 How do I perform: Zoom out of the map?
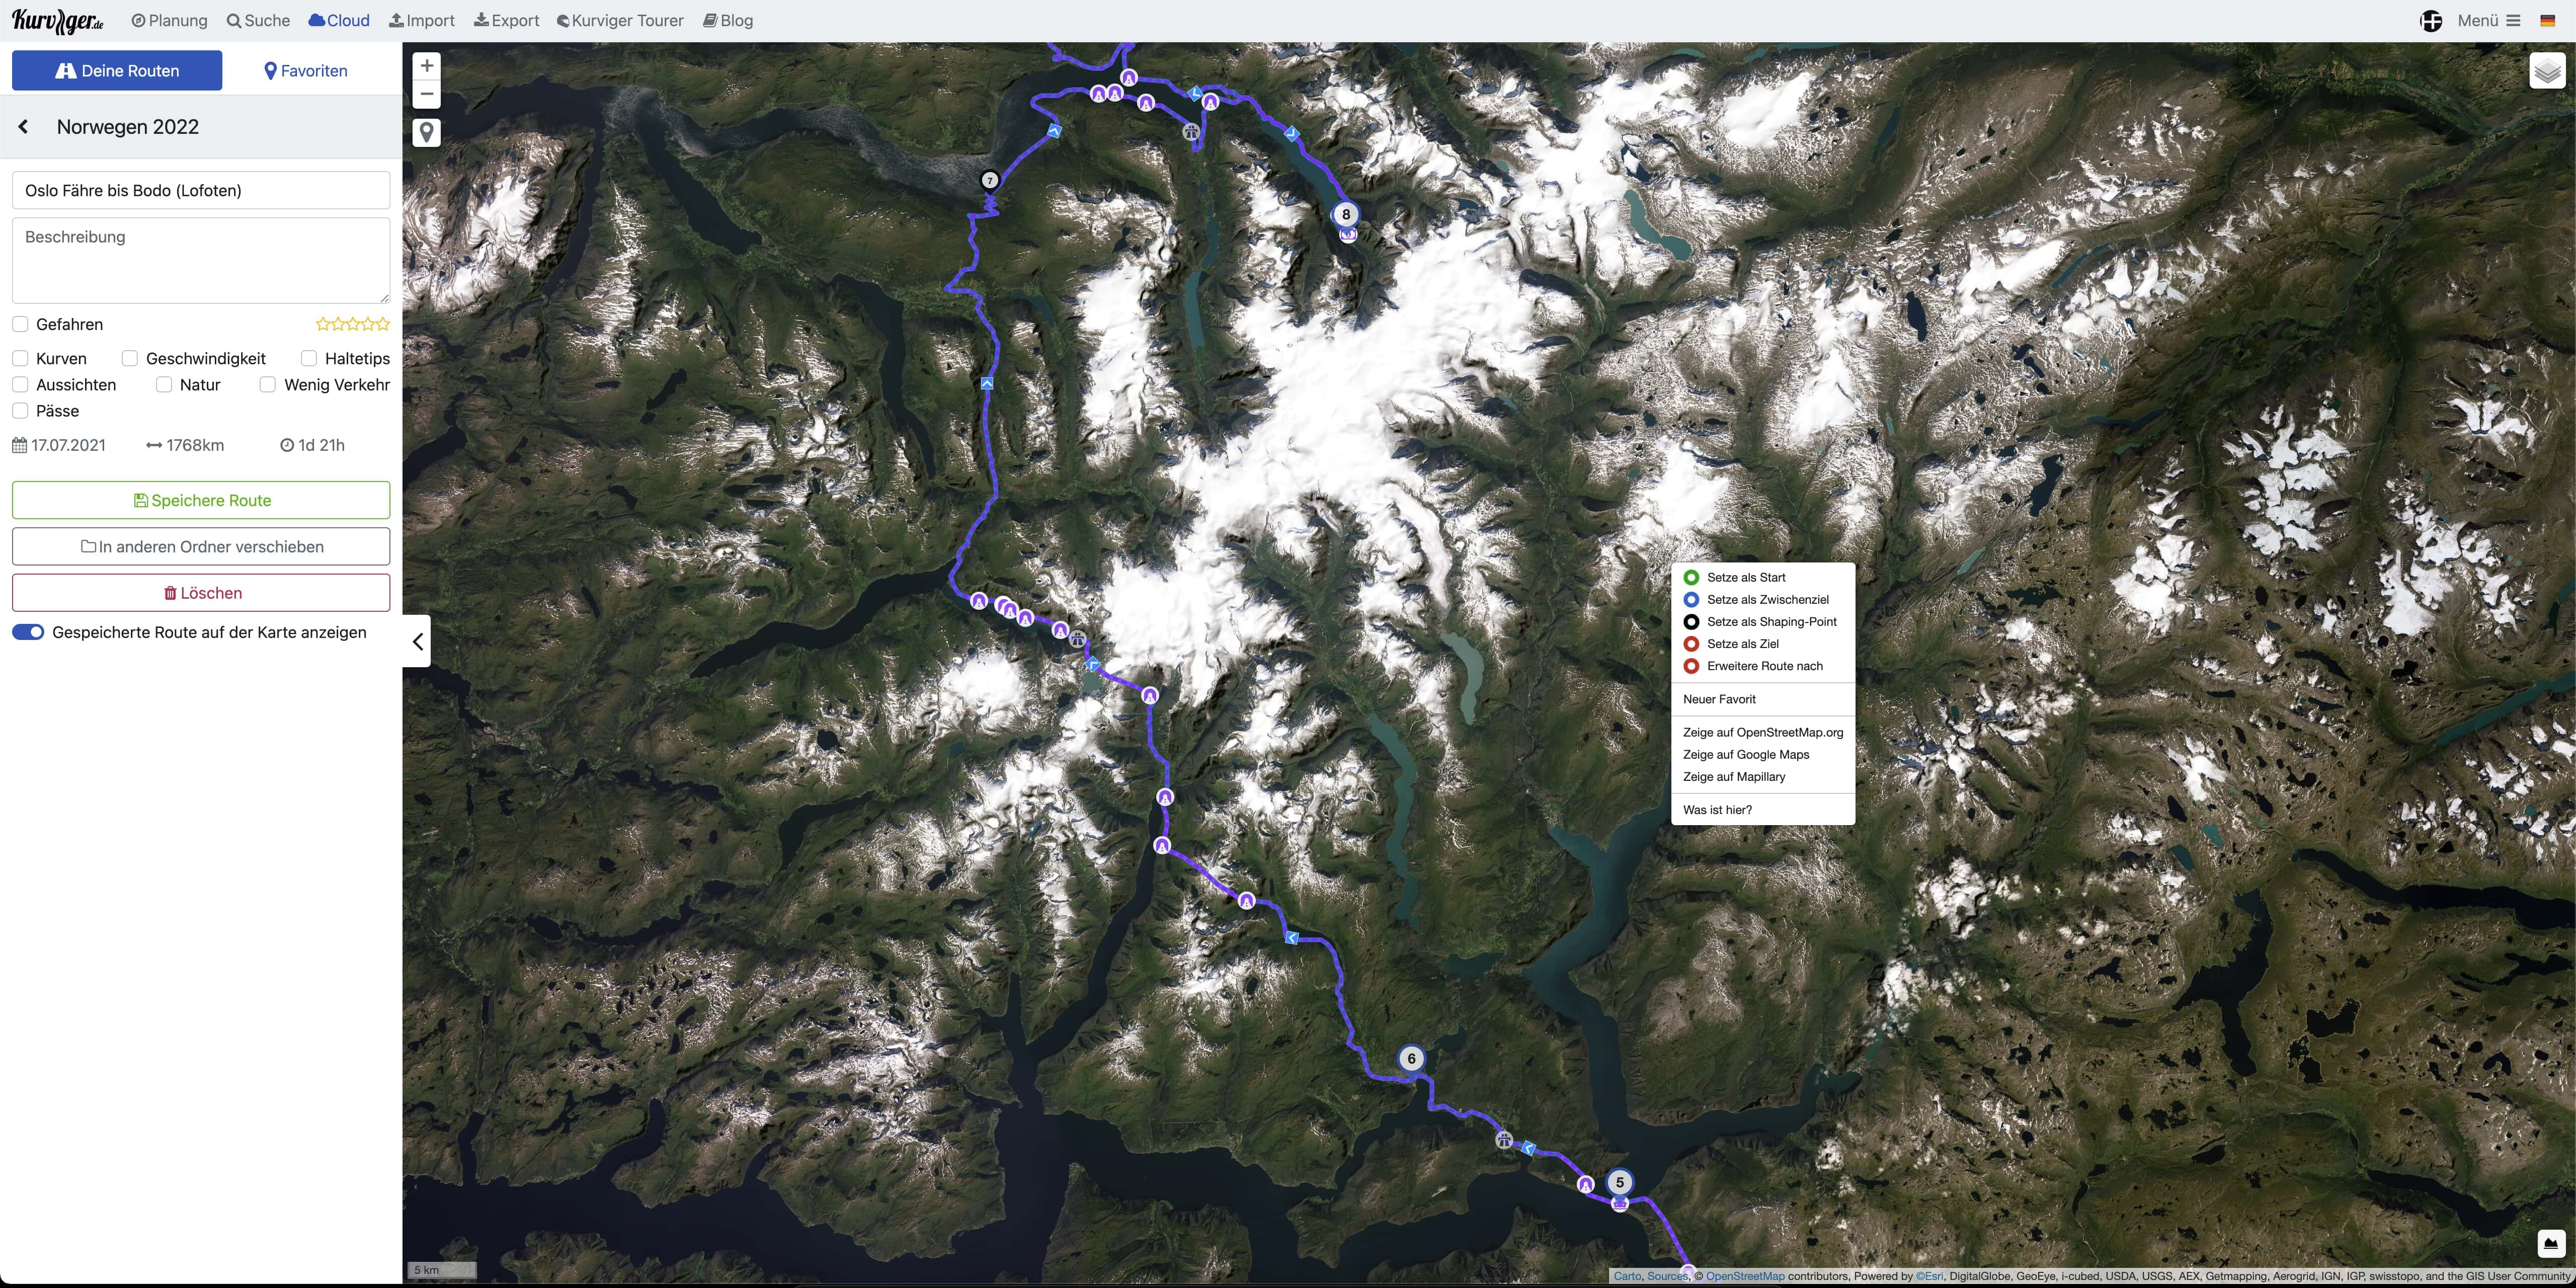(x=426, y=94)
